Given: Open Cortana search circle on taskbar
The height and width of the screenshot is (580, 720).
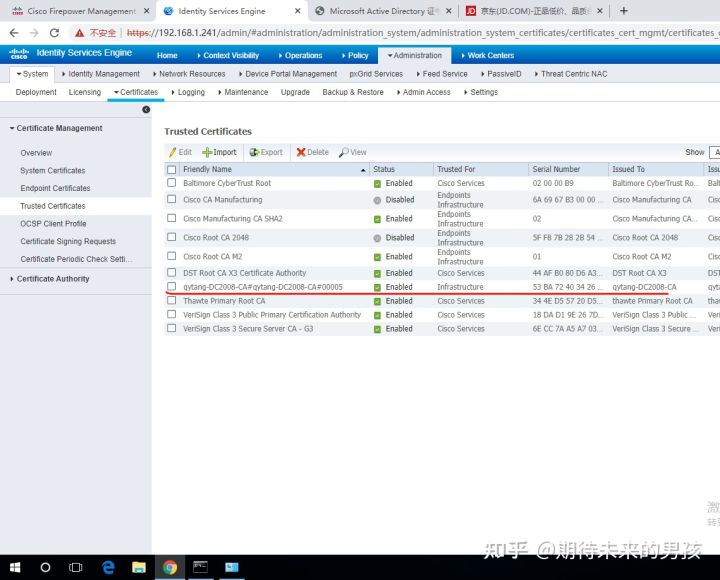Looking at the screenshot, I should pos(45,568).
